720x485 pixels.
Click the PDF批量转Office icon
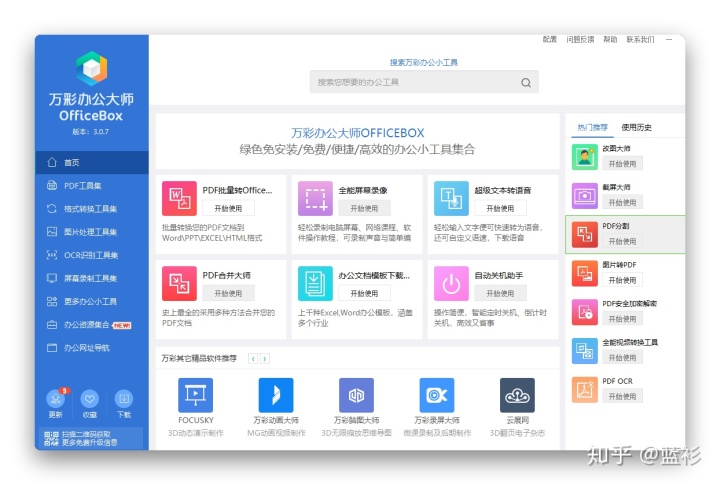pos(179,198)
